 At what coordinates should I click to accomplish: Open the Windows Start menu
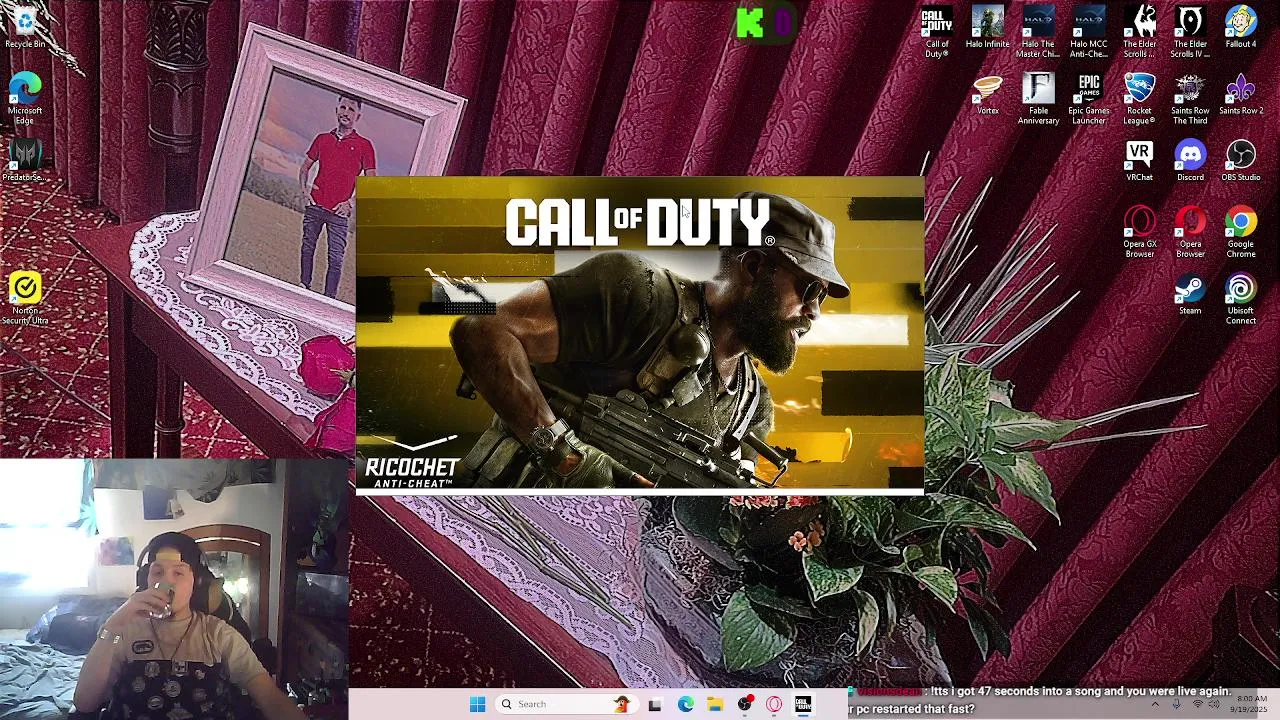click(477, 704)
